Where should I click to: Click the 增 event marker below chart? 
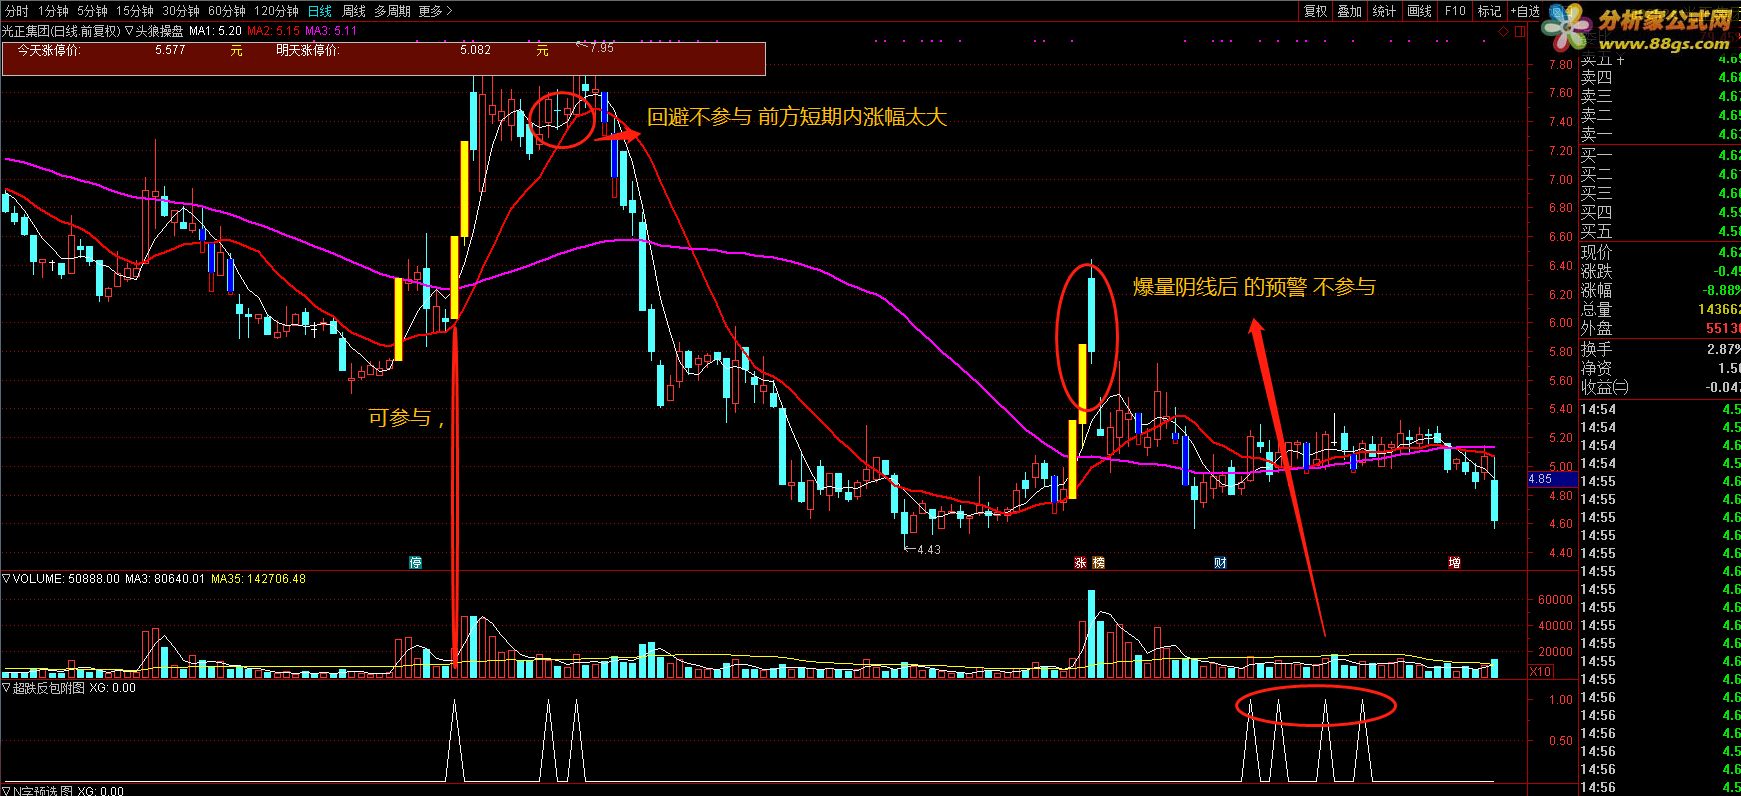(1454, 563)
